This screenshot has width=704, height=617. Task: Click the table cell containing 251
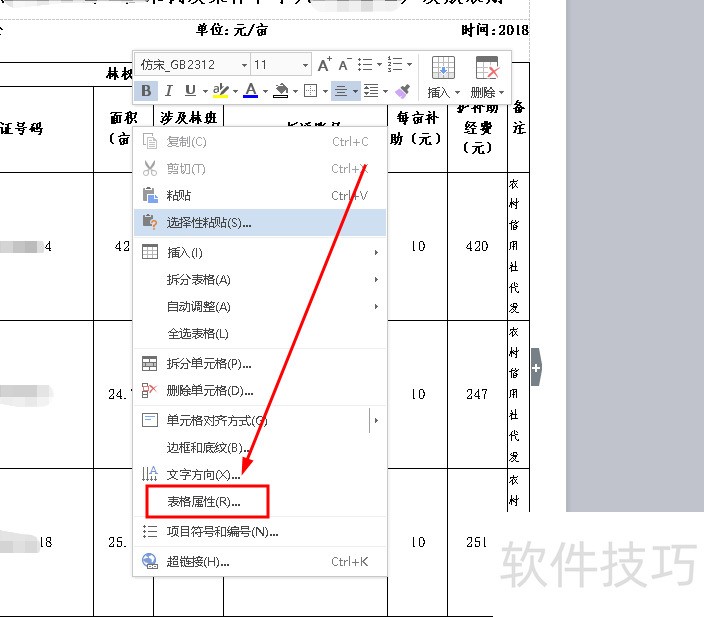coord(477,542)
